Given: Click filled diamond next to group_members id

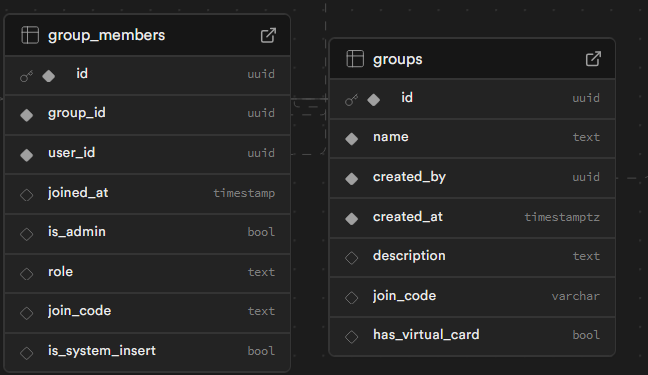Looking at the screenshot, I should click(x=49, y=76).
